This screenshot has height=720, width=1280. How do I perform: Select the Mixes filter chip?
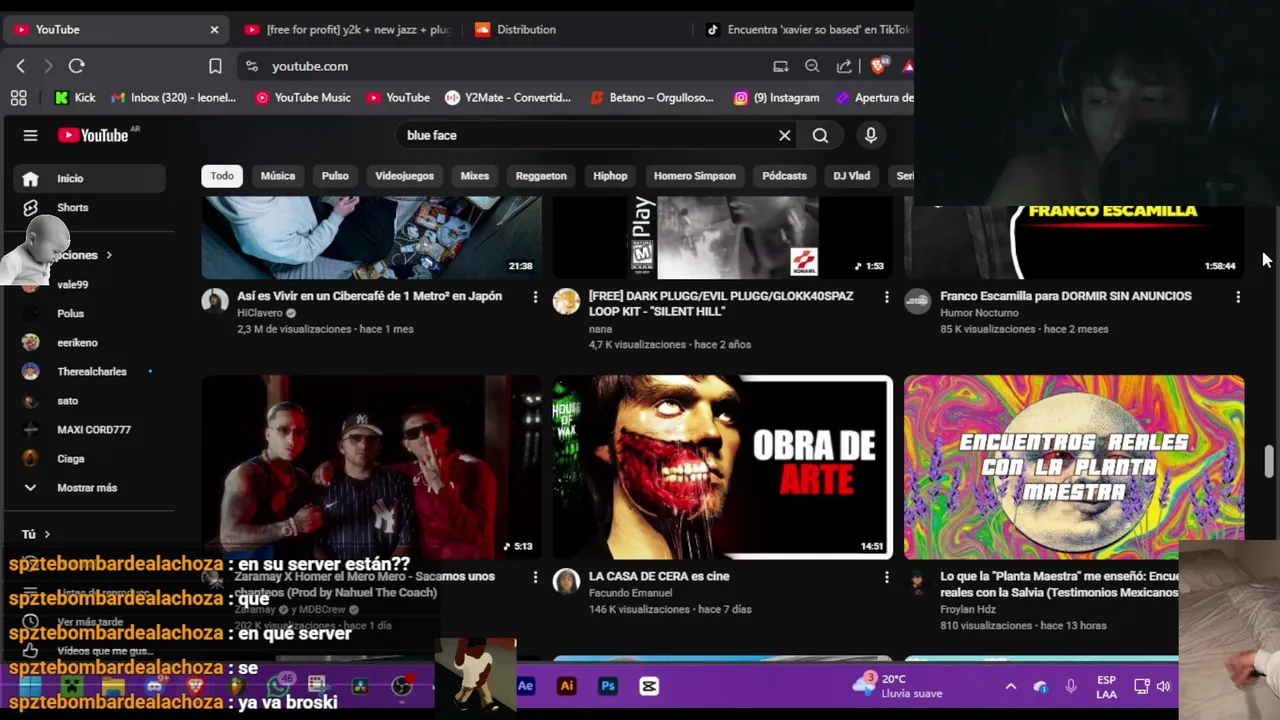coord(475,176)
